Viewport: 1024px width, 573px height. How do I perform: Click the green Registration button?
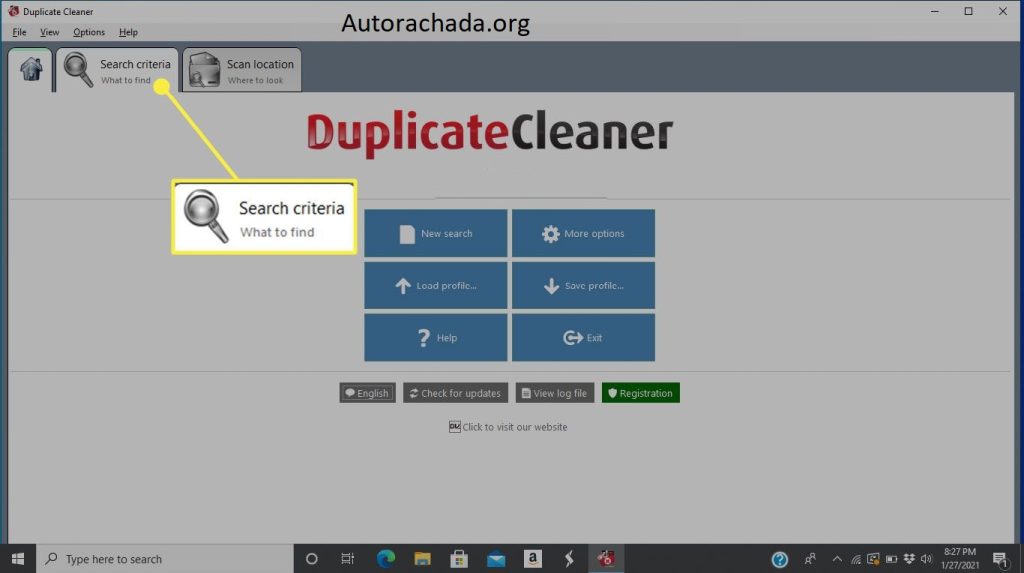point(640,393)
